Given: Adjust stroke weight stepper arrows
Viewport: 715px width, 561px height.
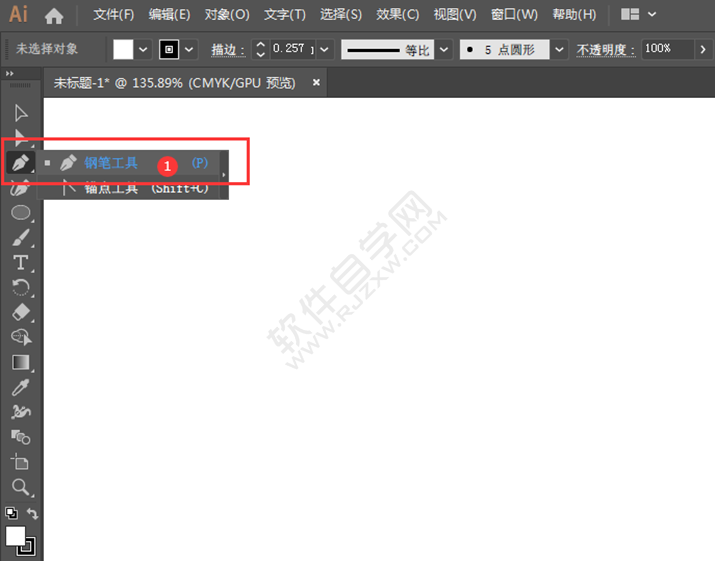Looking at the screenshot, I should coord(260,49).
